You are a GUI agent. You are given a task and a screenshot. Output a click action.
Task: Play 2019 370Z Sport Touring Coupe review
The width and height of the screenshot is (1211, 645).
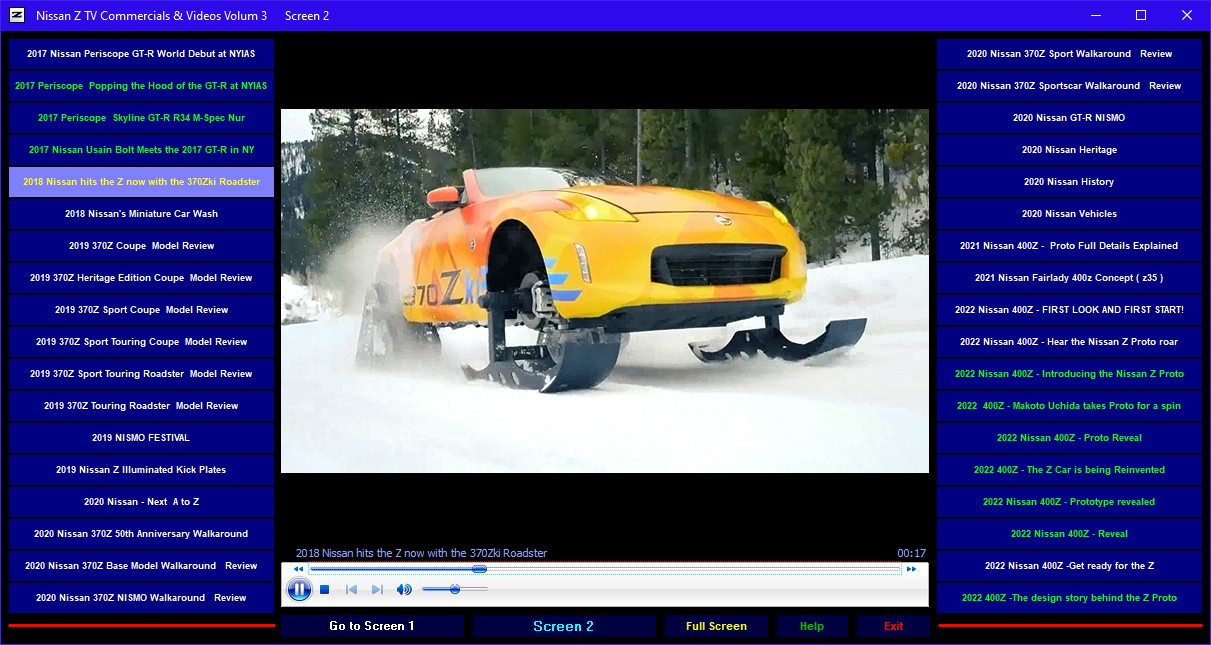141,342
